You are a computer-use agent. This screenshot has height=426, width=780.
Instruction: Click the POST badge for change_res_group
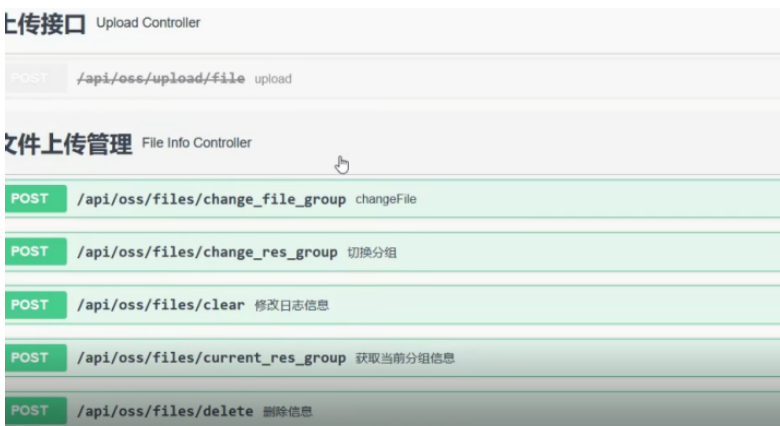tap(32, 252)
